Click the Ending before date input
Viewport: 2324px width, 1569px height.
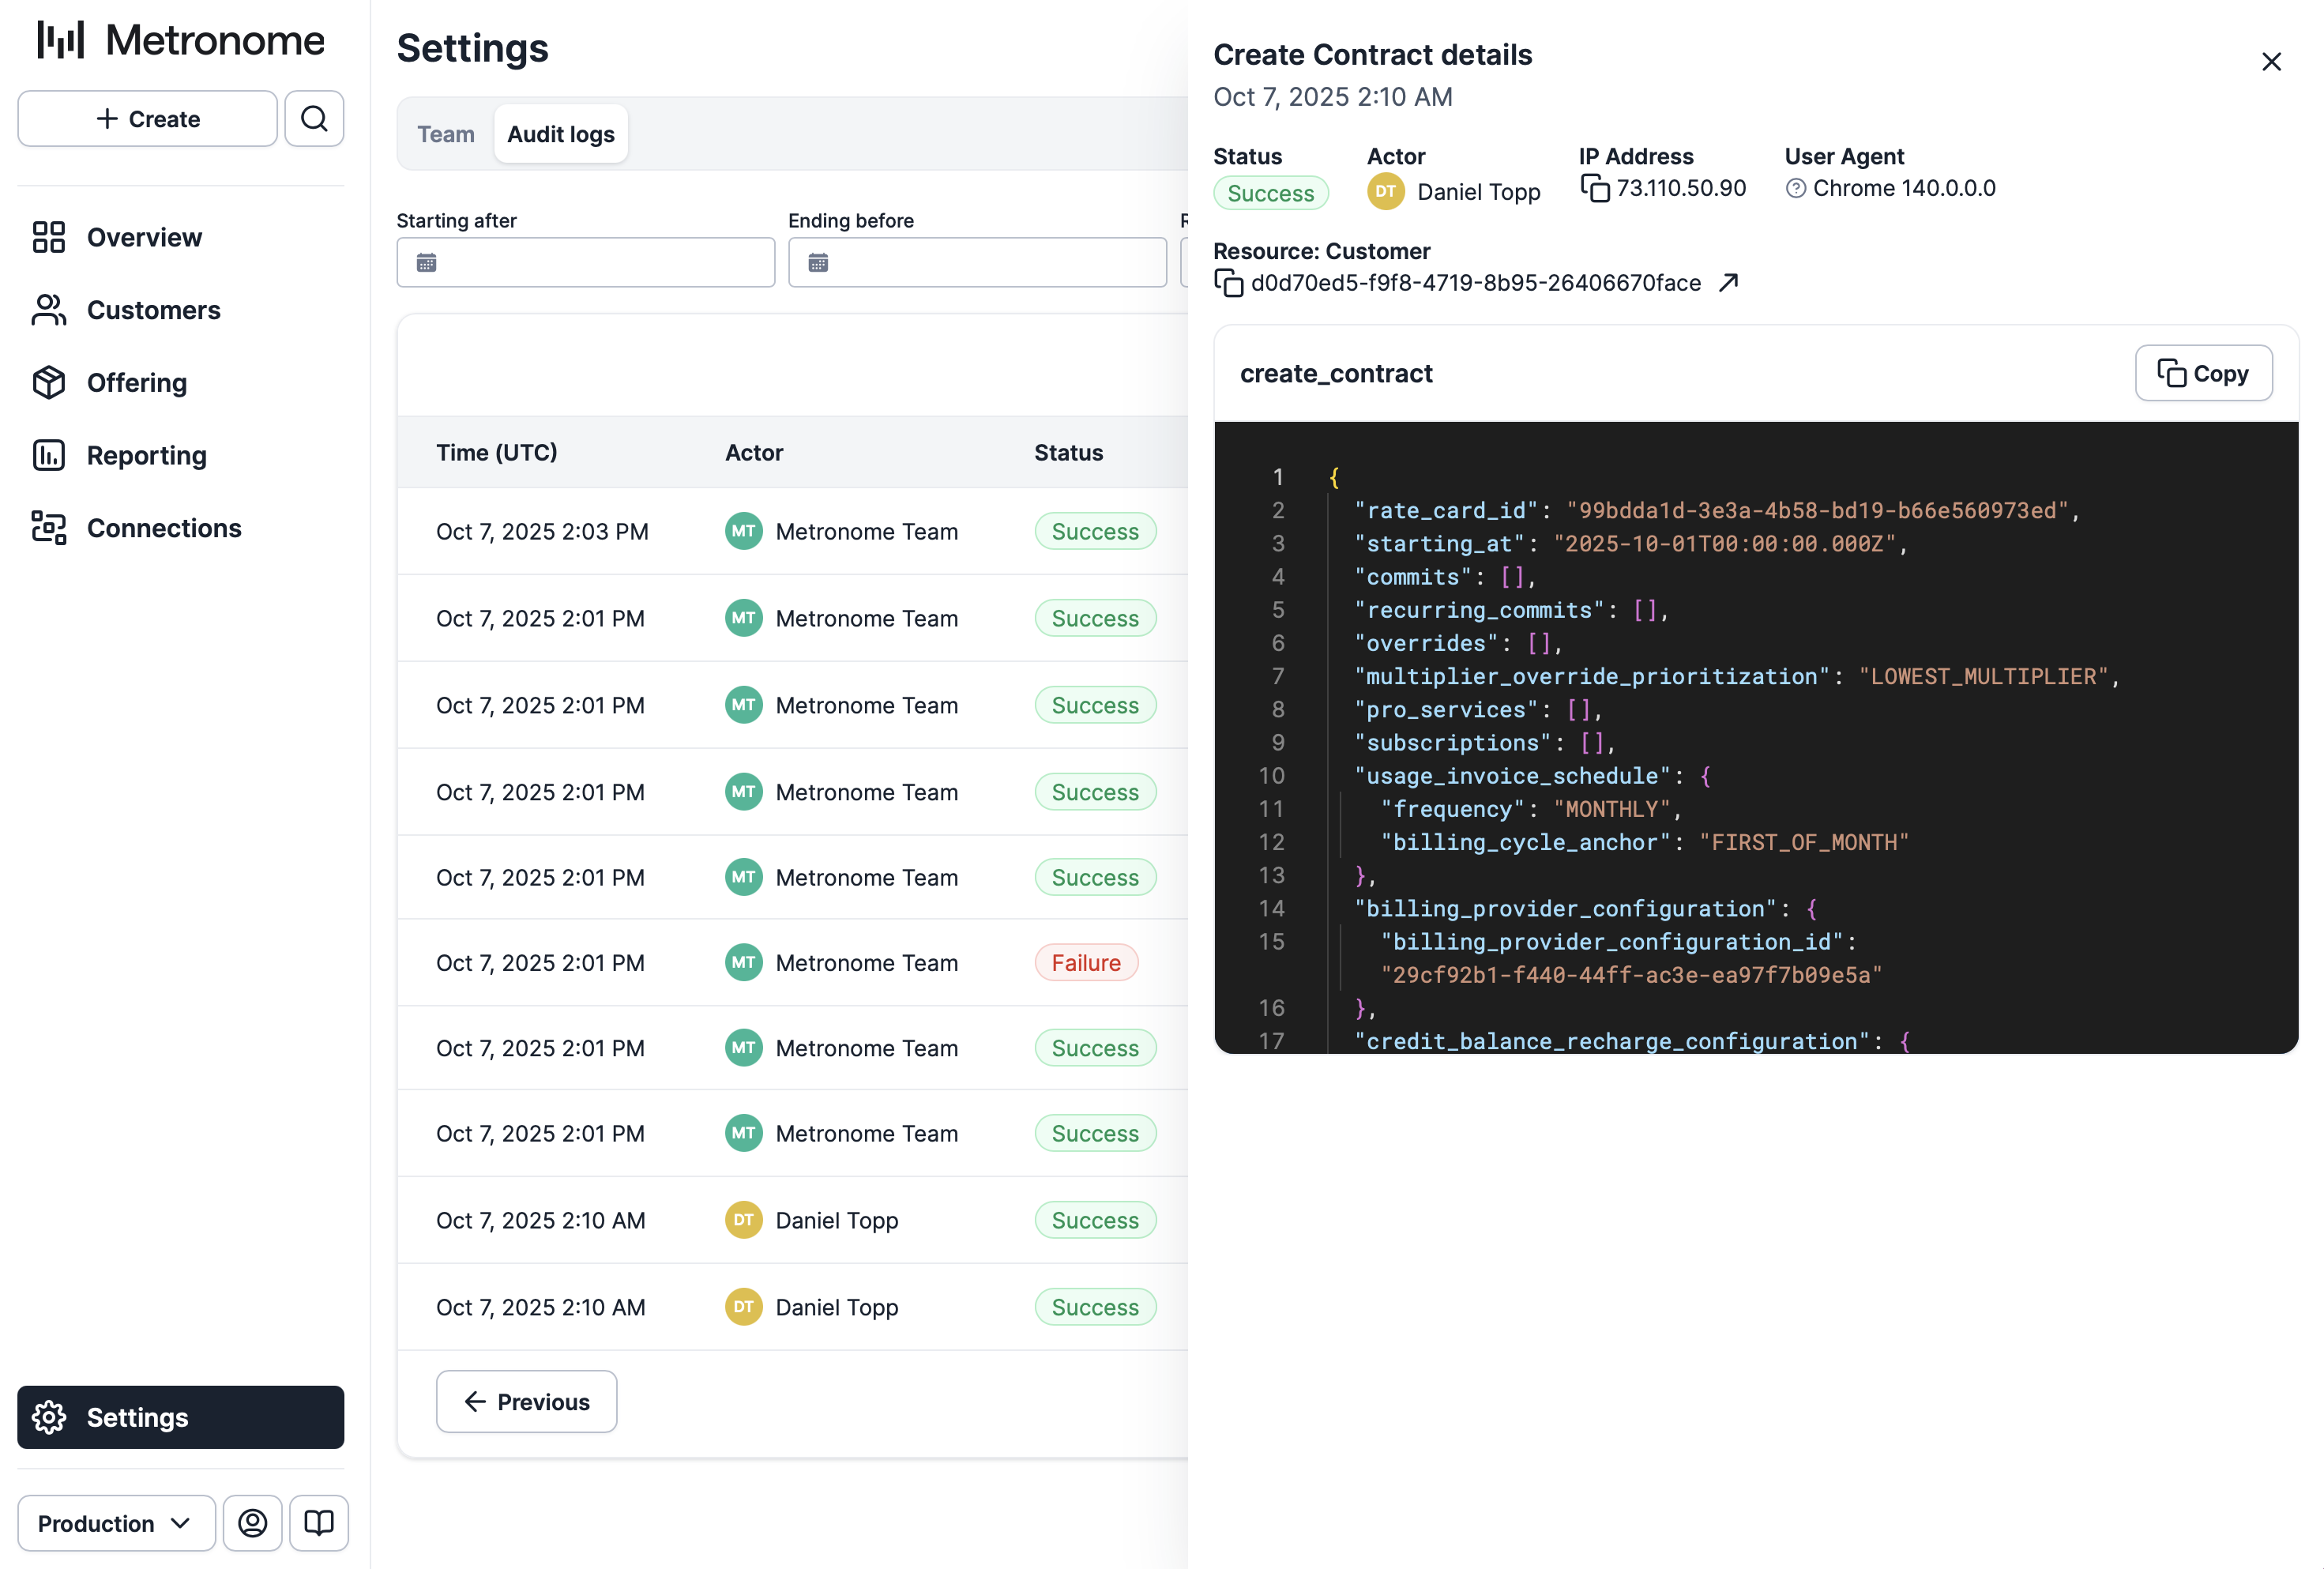click(976, 263)
